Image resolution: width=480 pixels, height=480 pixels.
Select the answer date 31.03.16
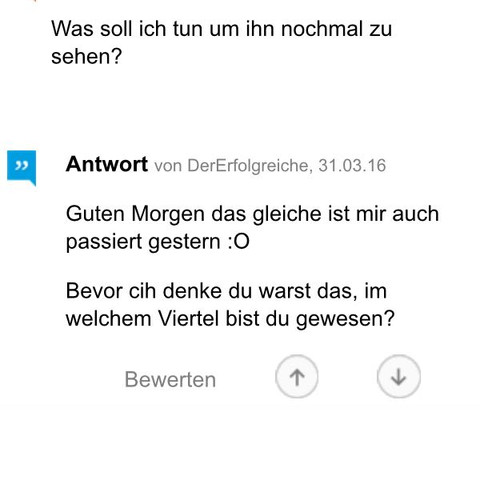coord(352,165)
